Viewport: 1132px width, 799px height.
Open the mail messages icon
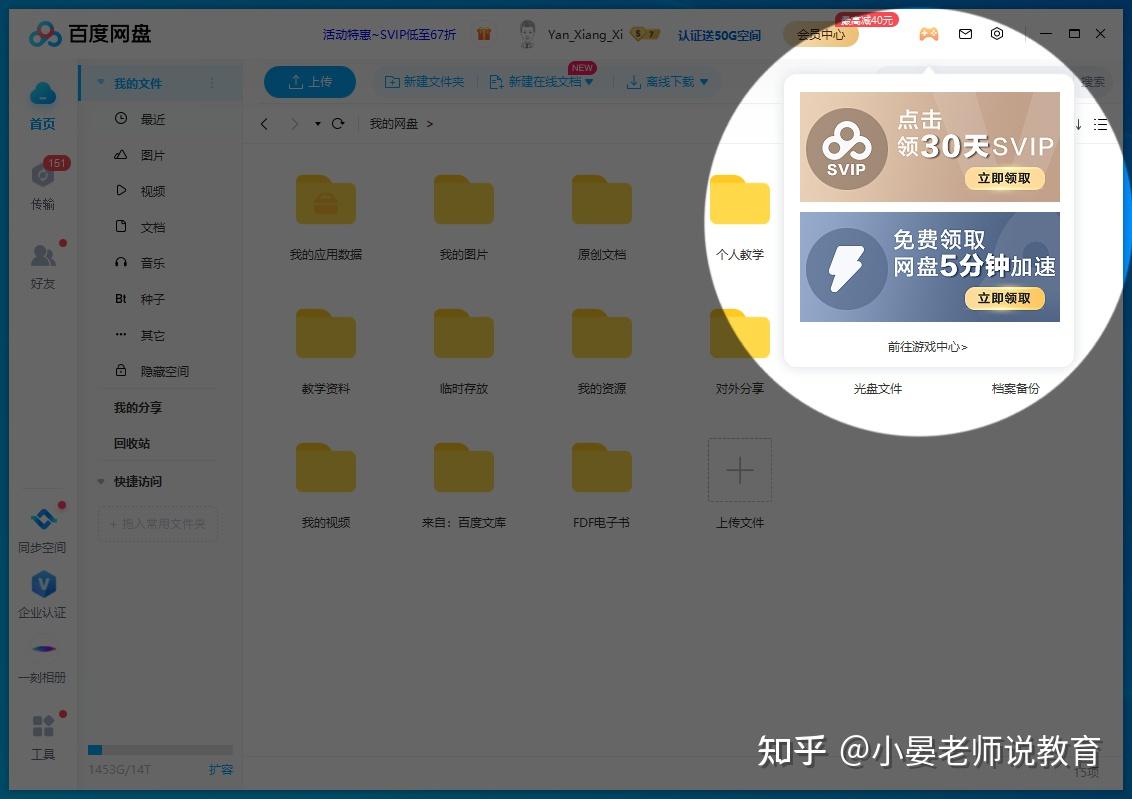[x=965, y=34]
